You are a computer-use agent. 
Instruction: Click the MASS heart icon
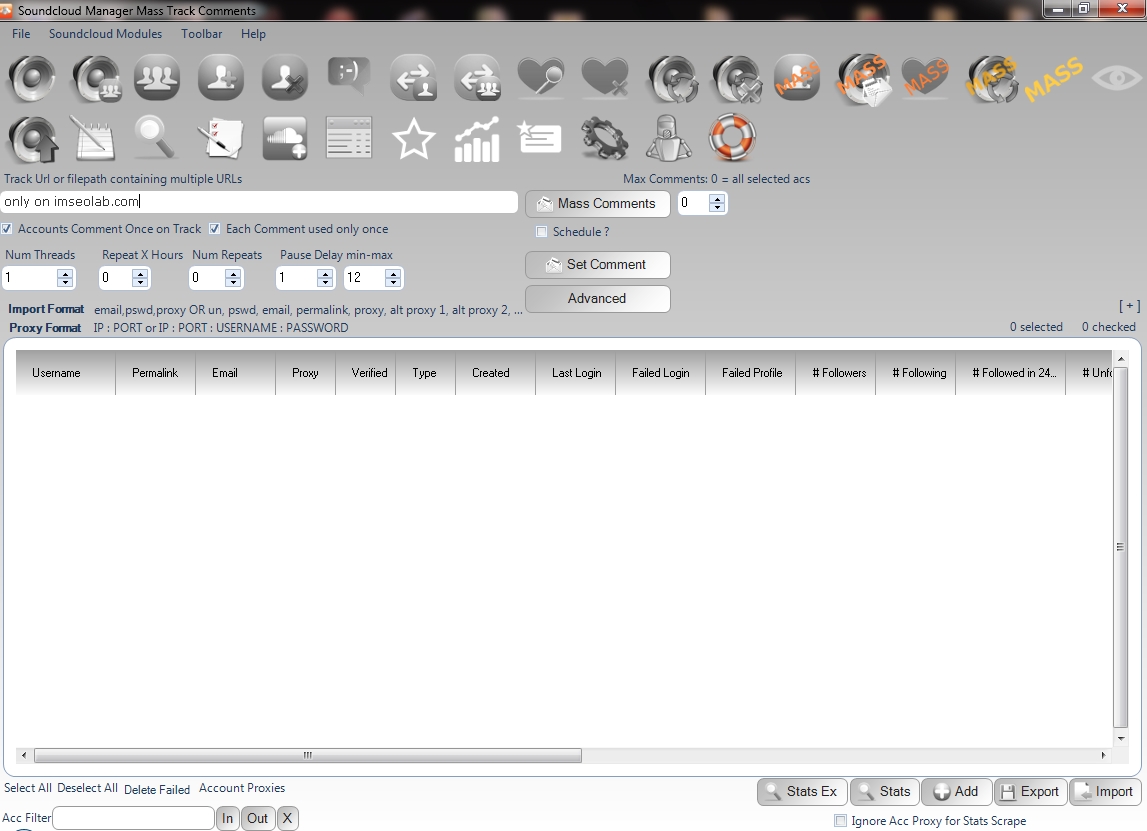pos(925,77)
